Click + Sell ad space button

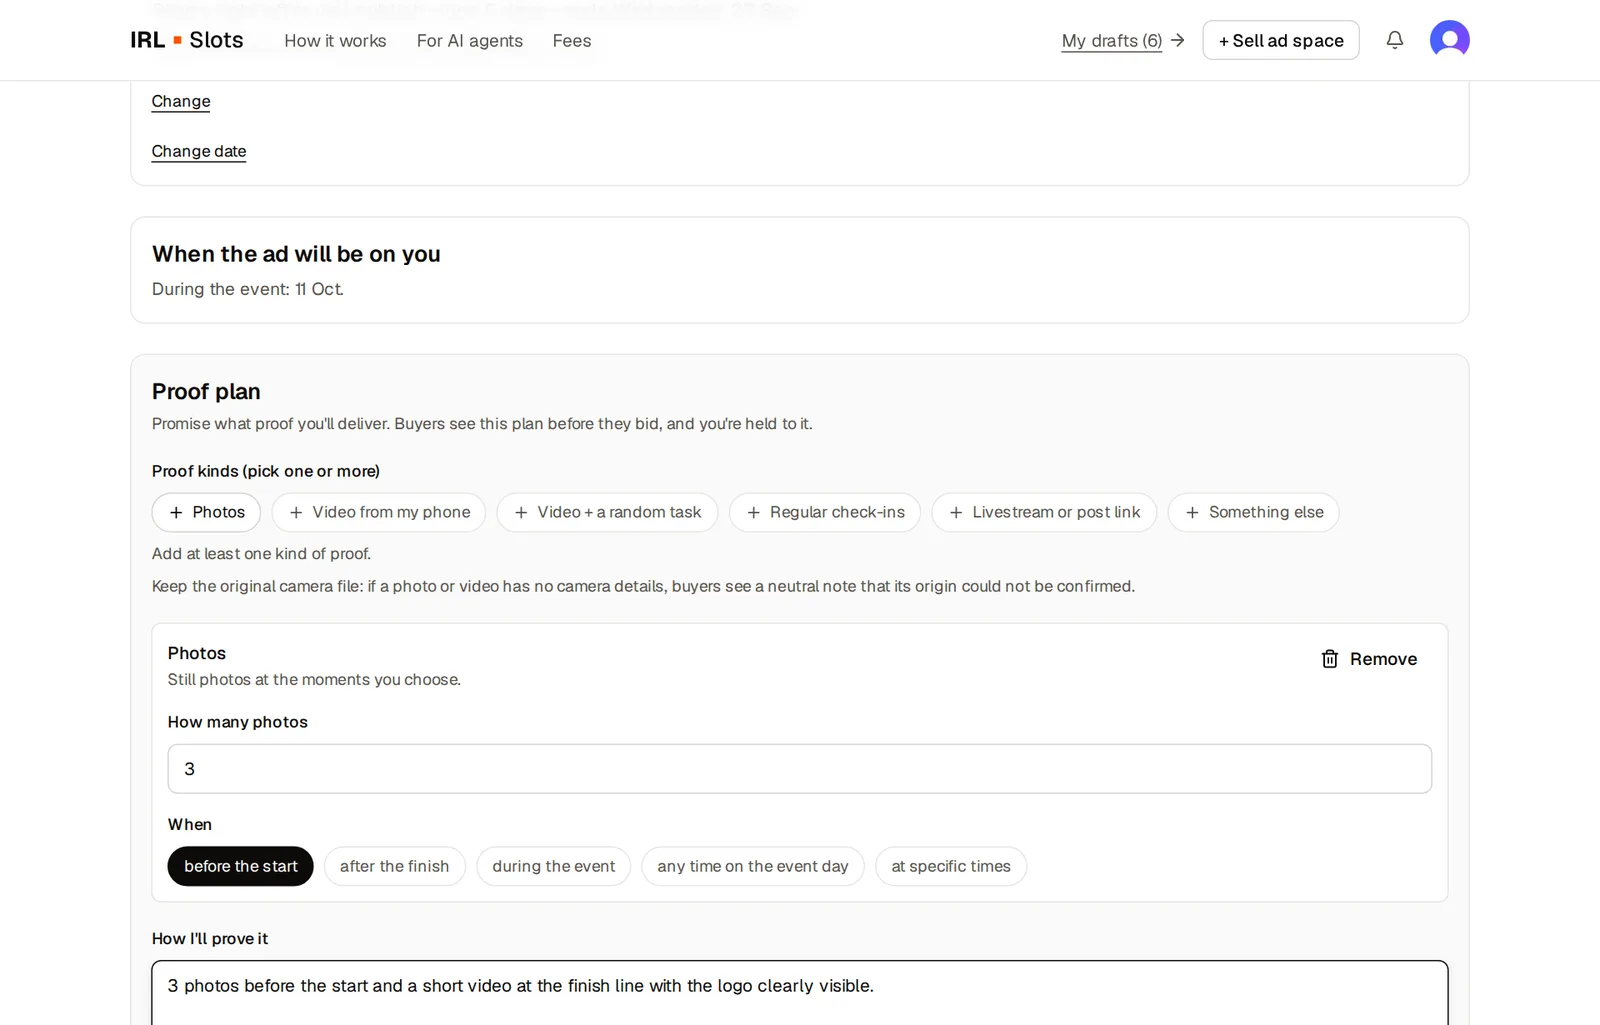[1280, 40]
